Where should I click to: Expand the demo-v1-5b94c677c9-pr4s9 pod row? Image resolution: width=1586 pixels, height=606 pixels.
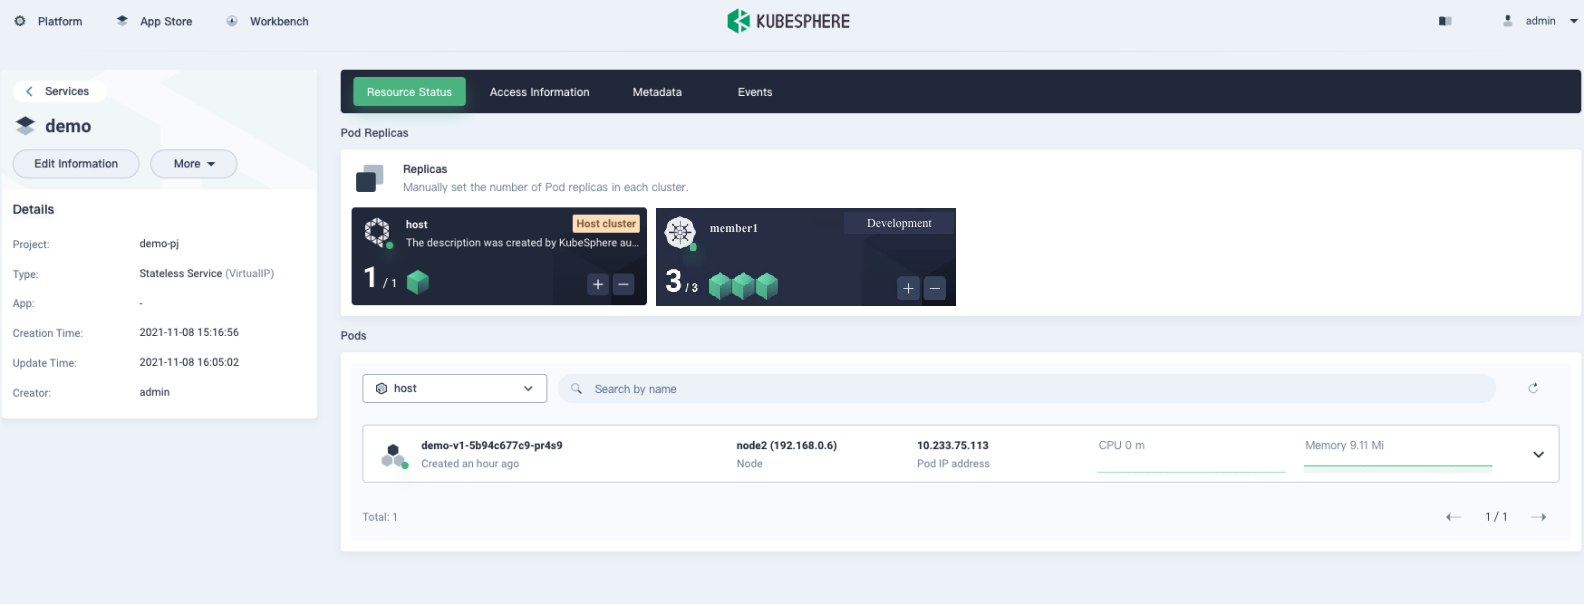pyautogui.click(x=1538, y=455)
